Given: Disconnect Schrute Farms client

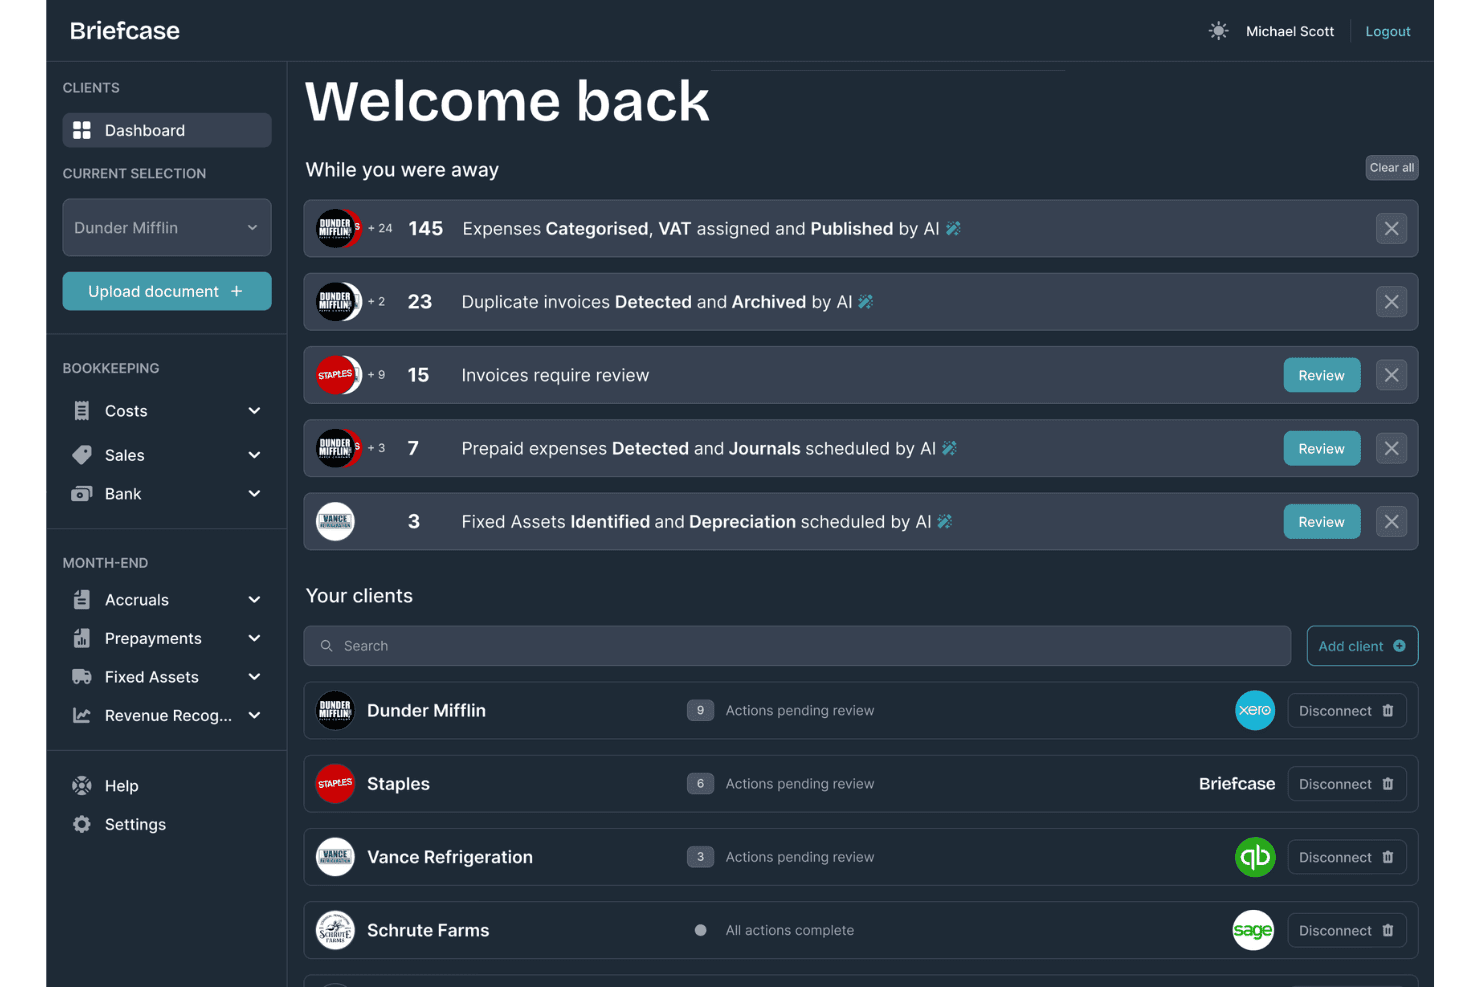Looking at the screenshot, I should click(1347, 930).
